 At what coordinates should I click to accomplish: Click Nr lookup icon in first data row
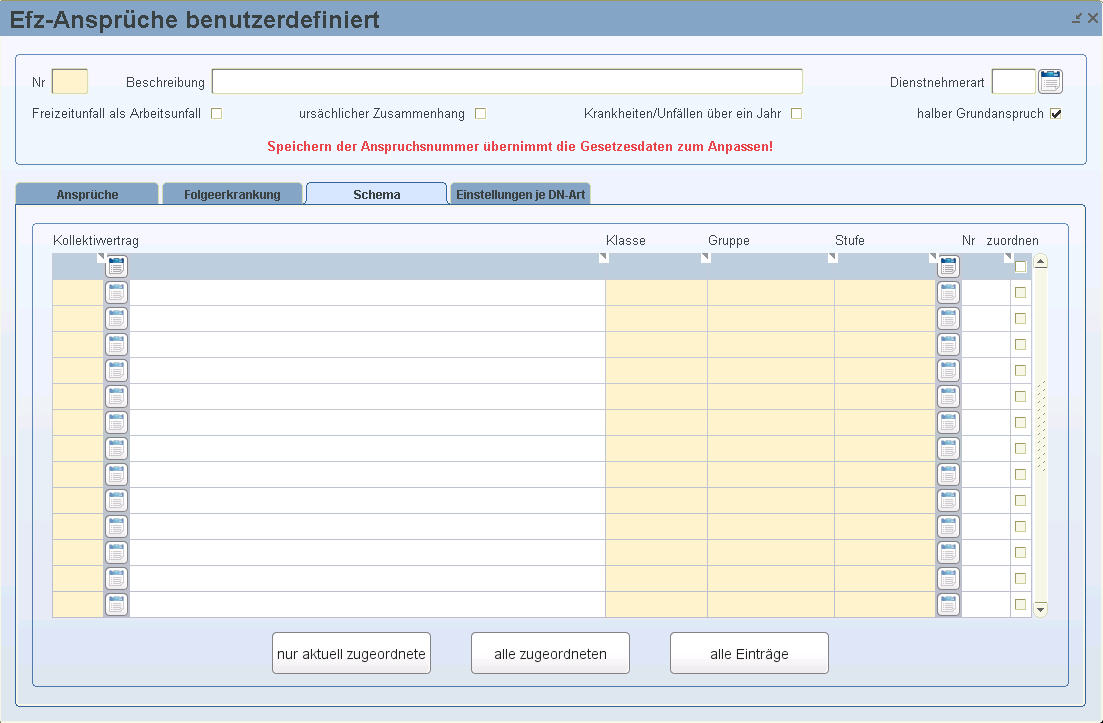(948, 293)
